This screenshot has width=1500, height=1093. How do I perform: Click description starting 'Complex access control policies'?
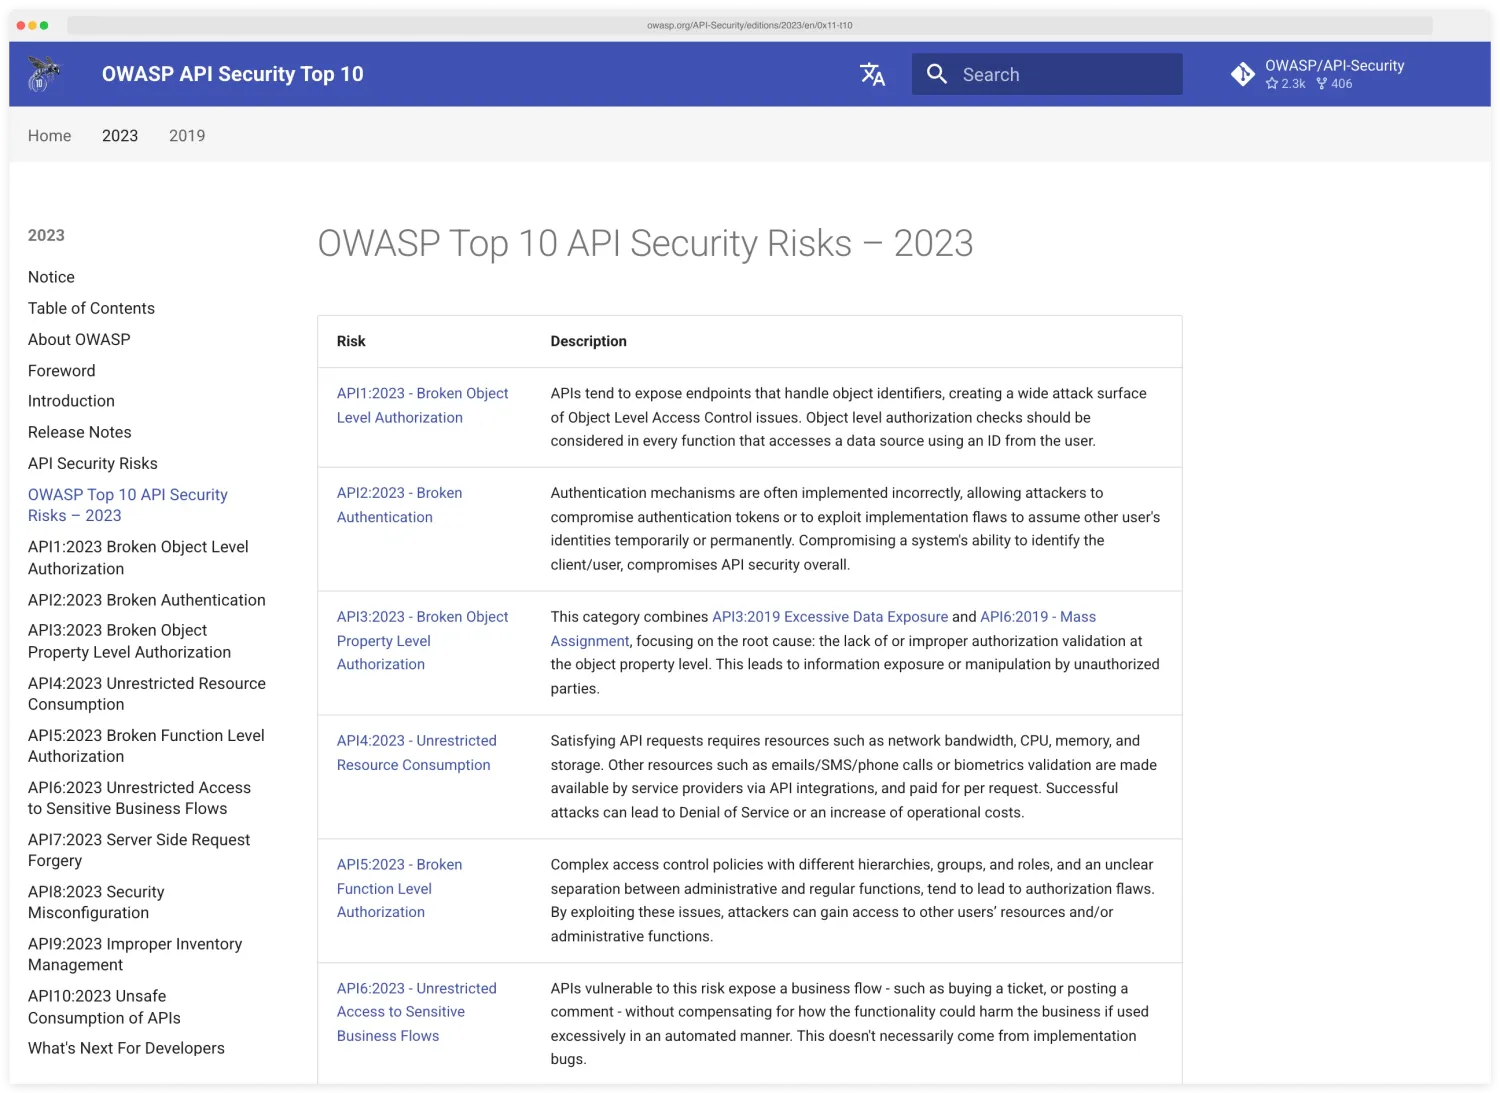point(852,900)
